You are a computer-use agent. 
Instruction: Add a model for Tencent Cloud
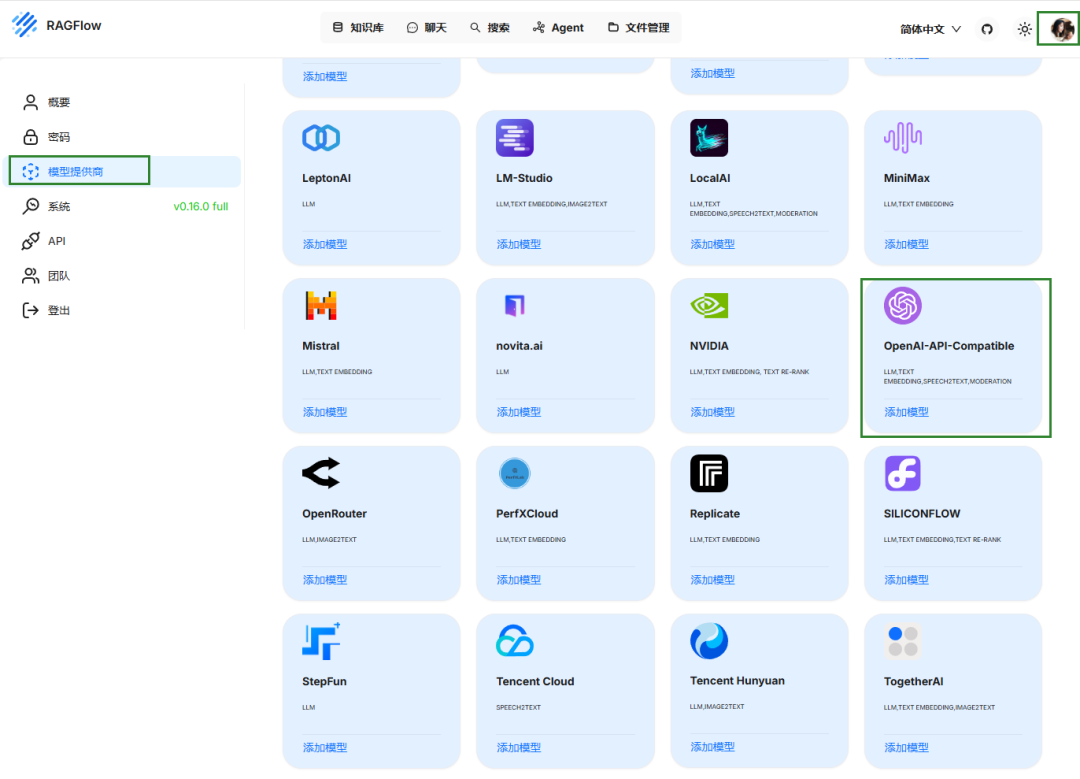click(x=519, y=747)
